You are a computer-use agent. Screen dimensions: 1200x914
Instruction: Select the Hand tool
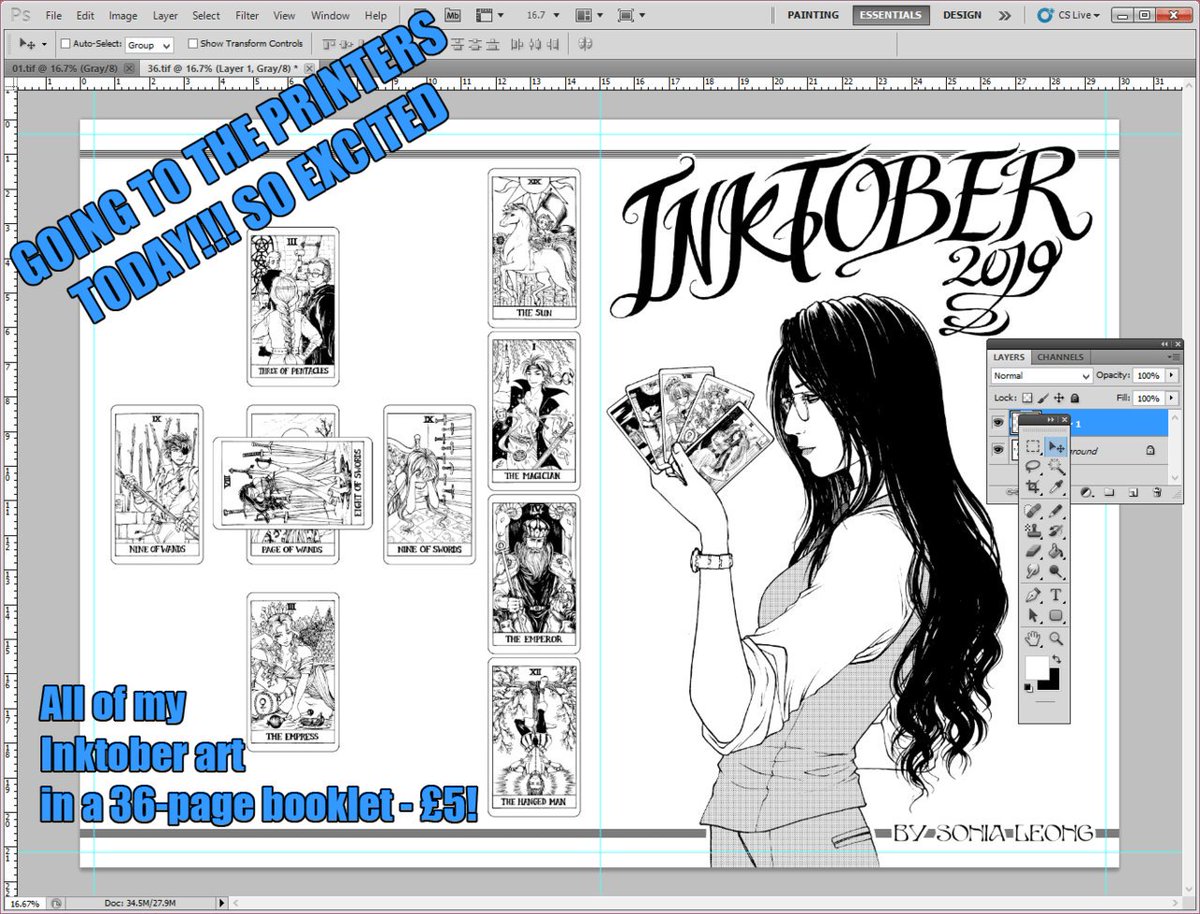(1033, 639)
